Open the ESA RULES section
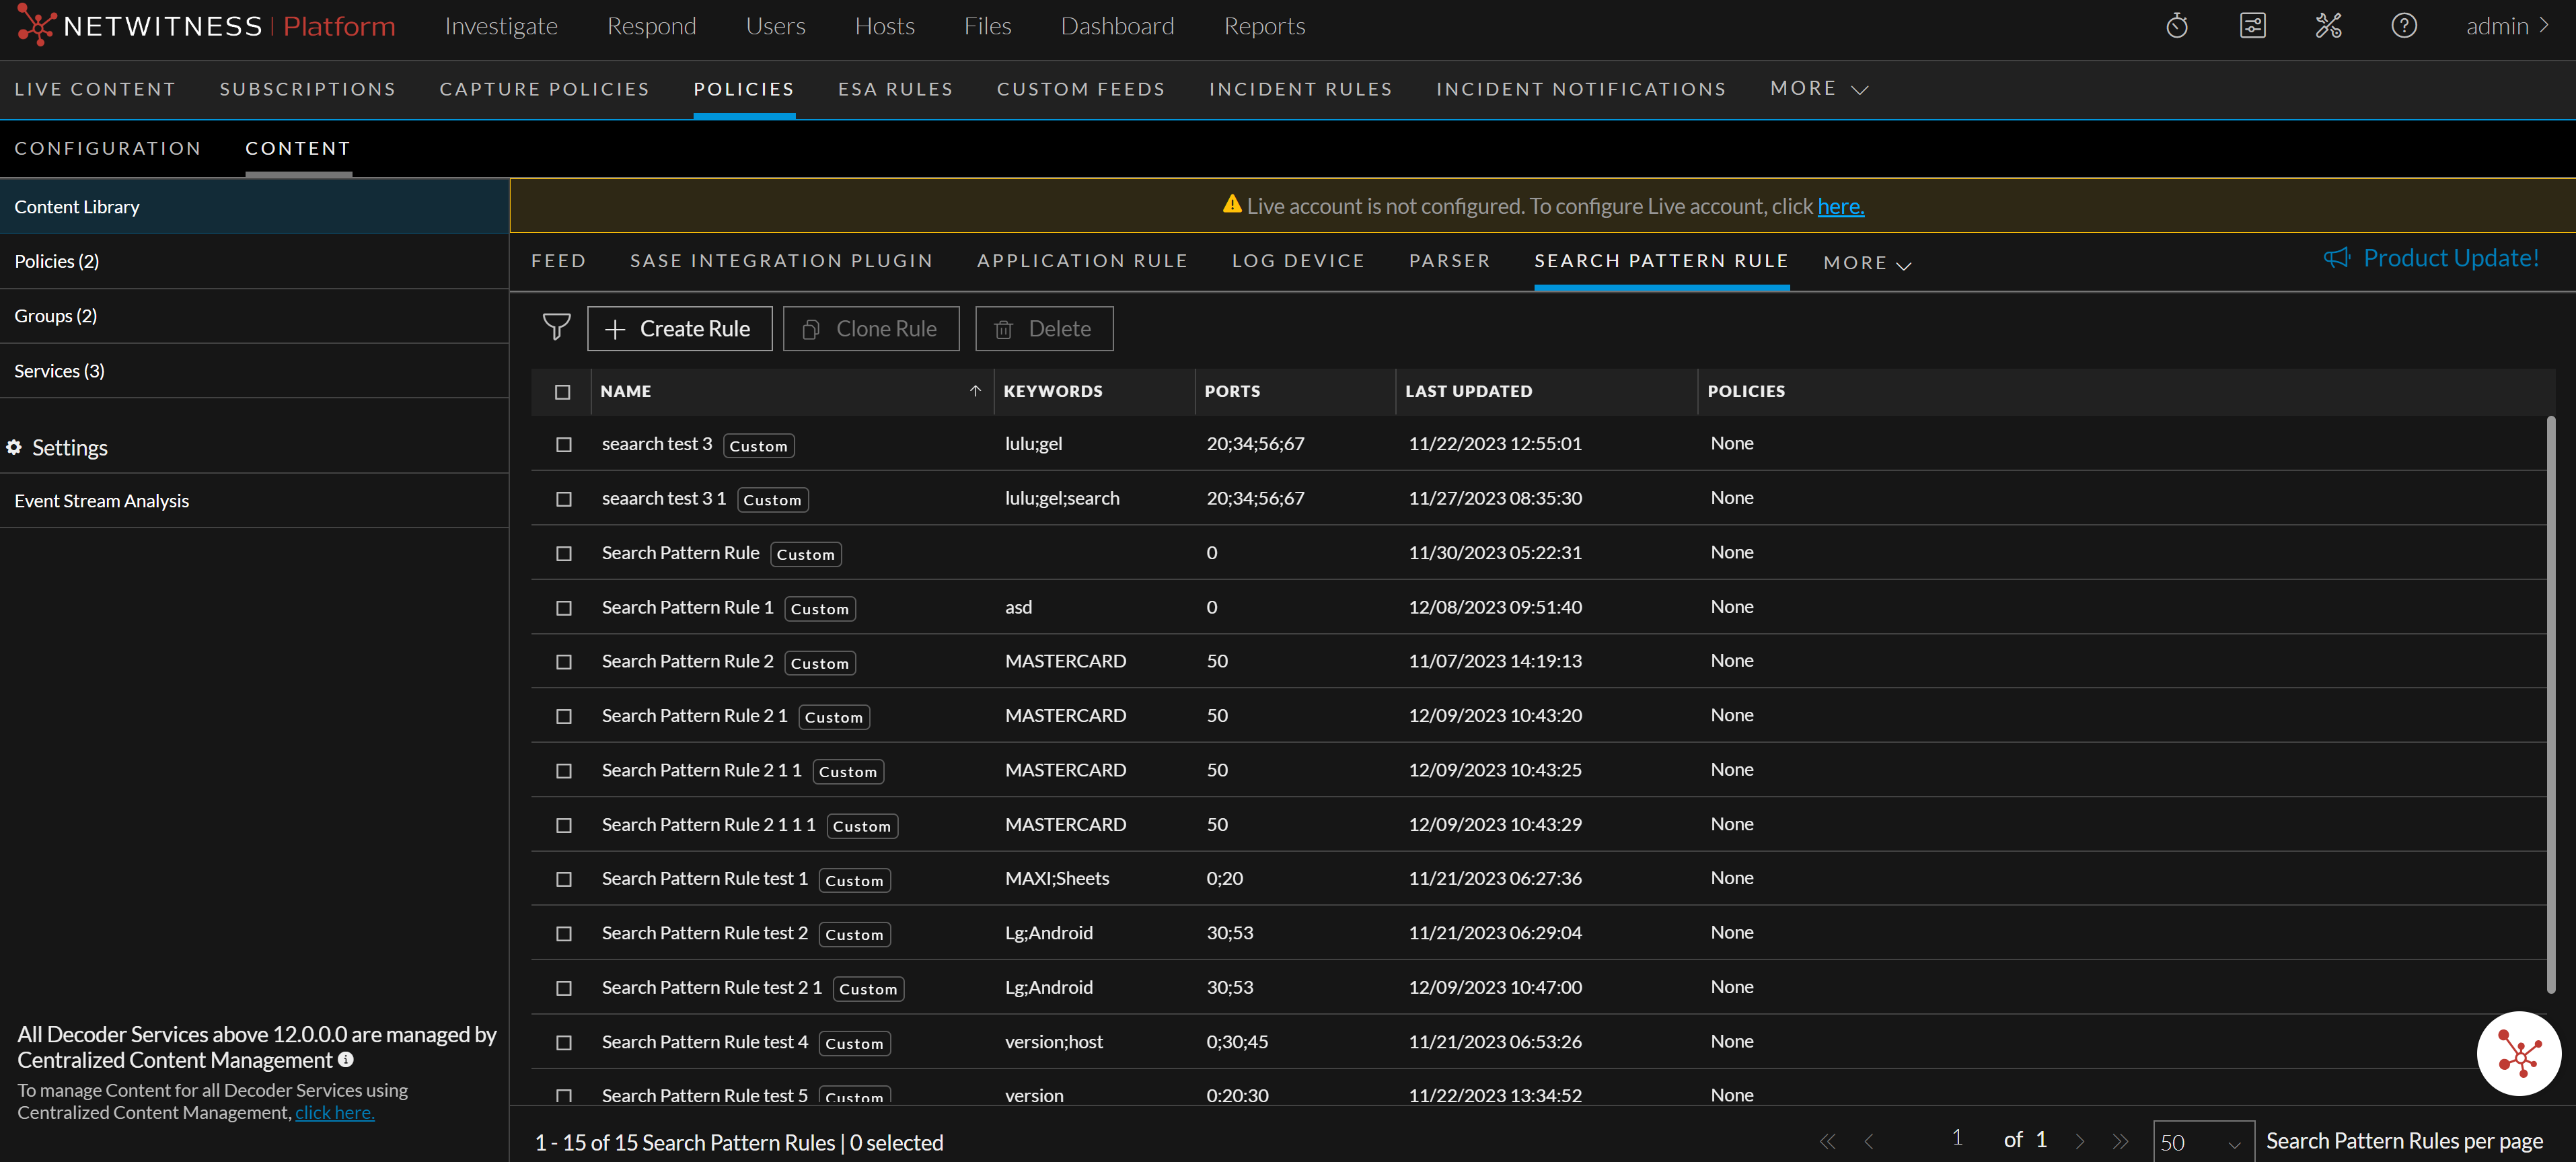Image resolution: width=2576 pixels, height=1162 pixels. [x=895, y=88]
